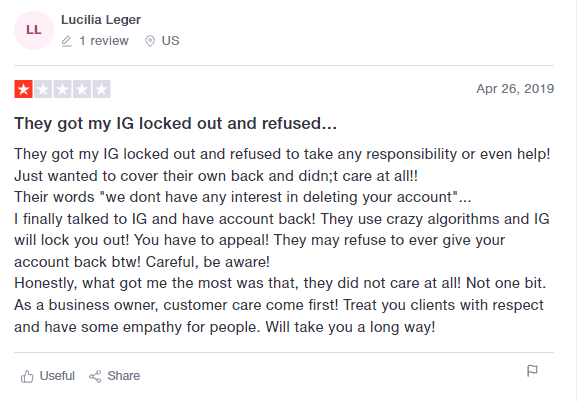Click the fifth gray star
The height and width of the screenshot is (402, 577).
click(x=102, y=89)
